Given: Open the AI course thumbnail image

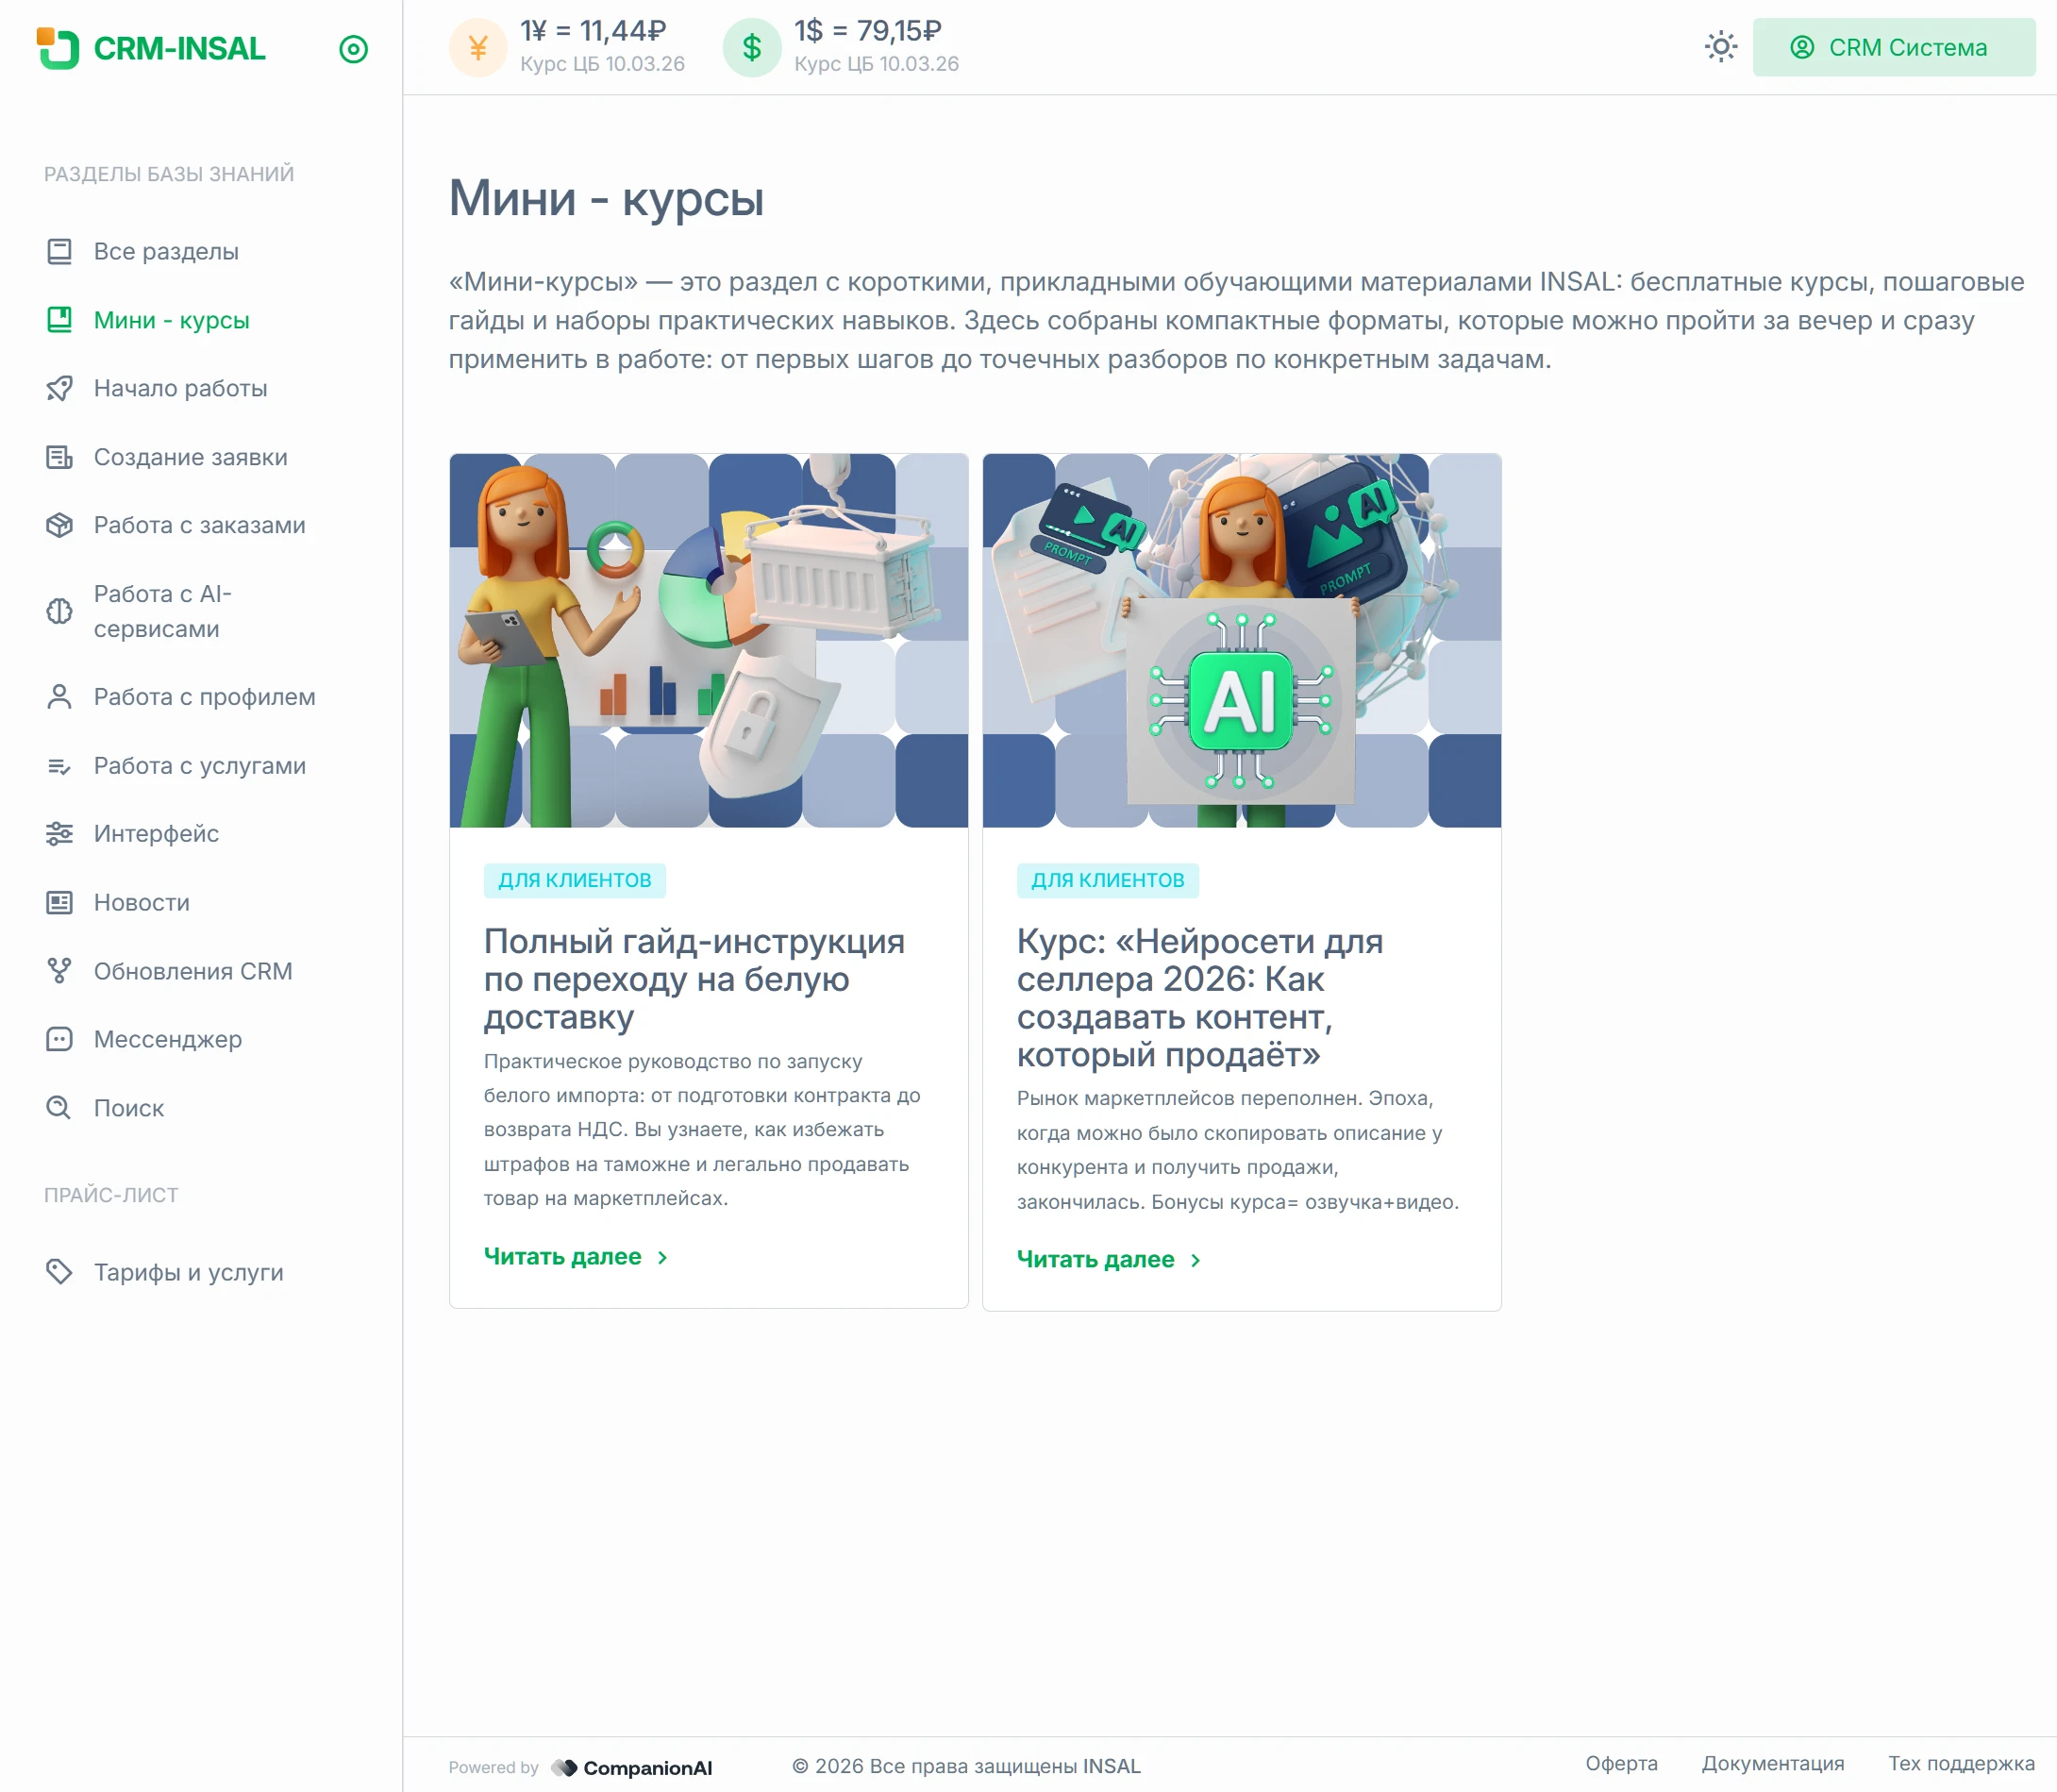Looking at the screenshot, I should click(1241, 640).
